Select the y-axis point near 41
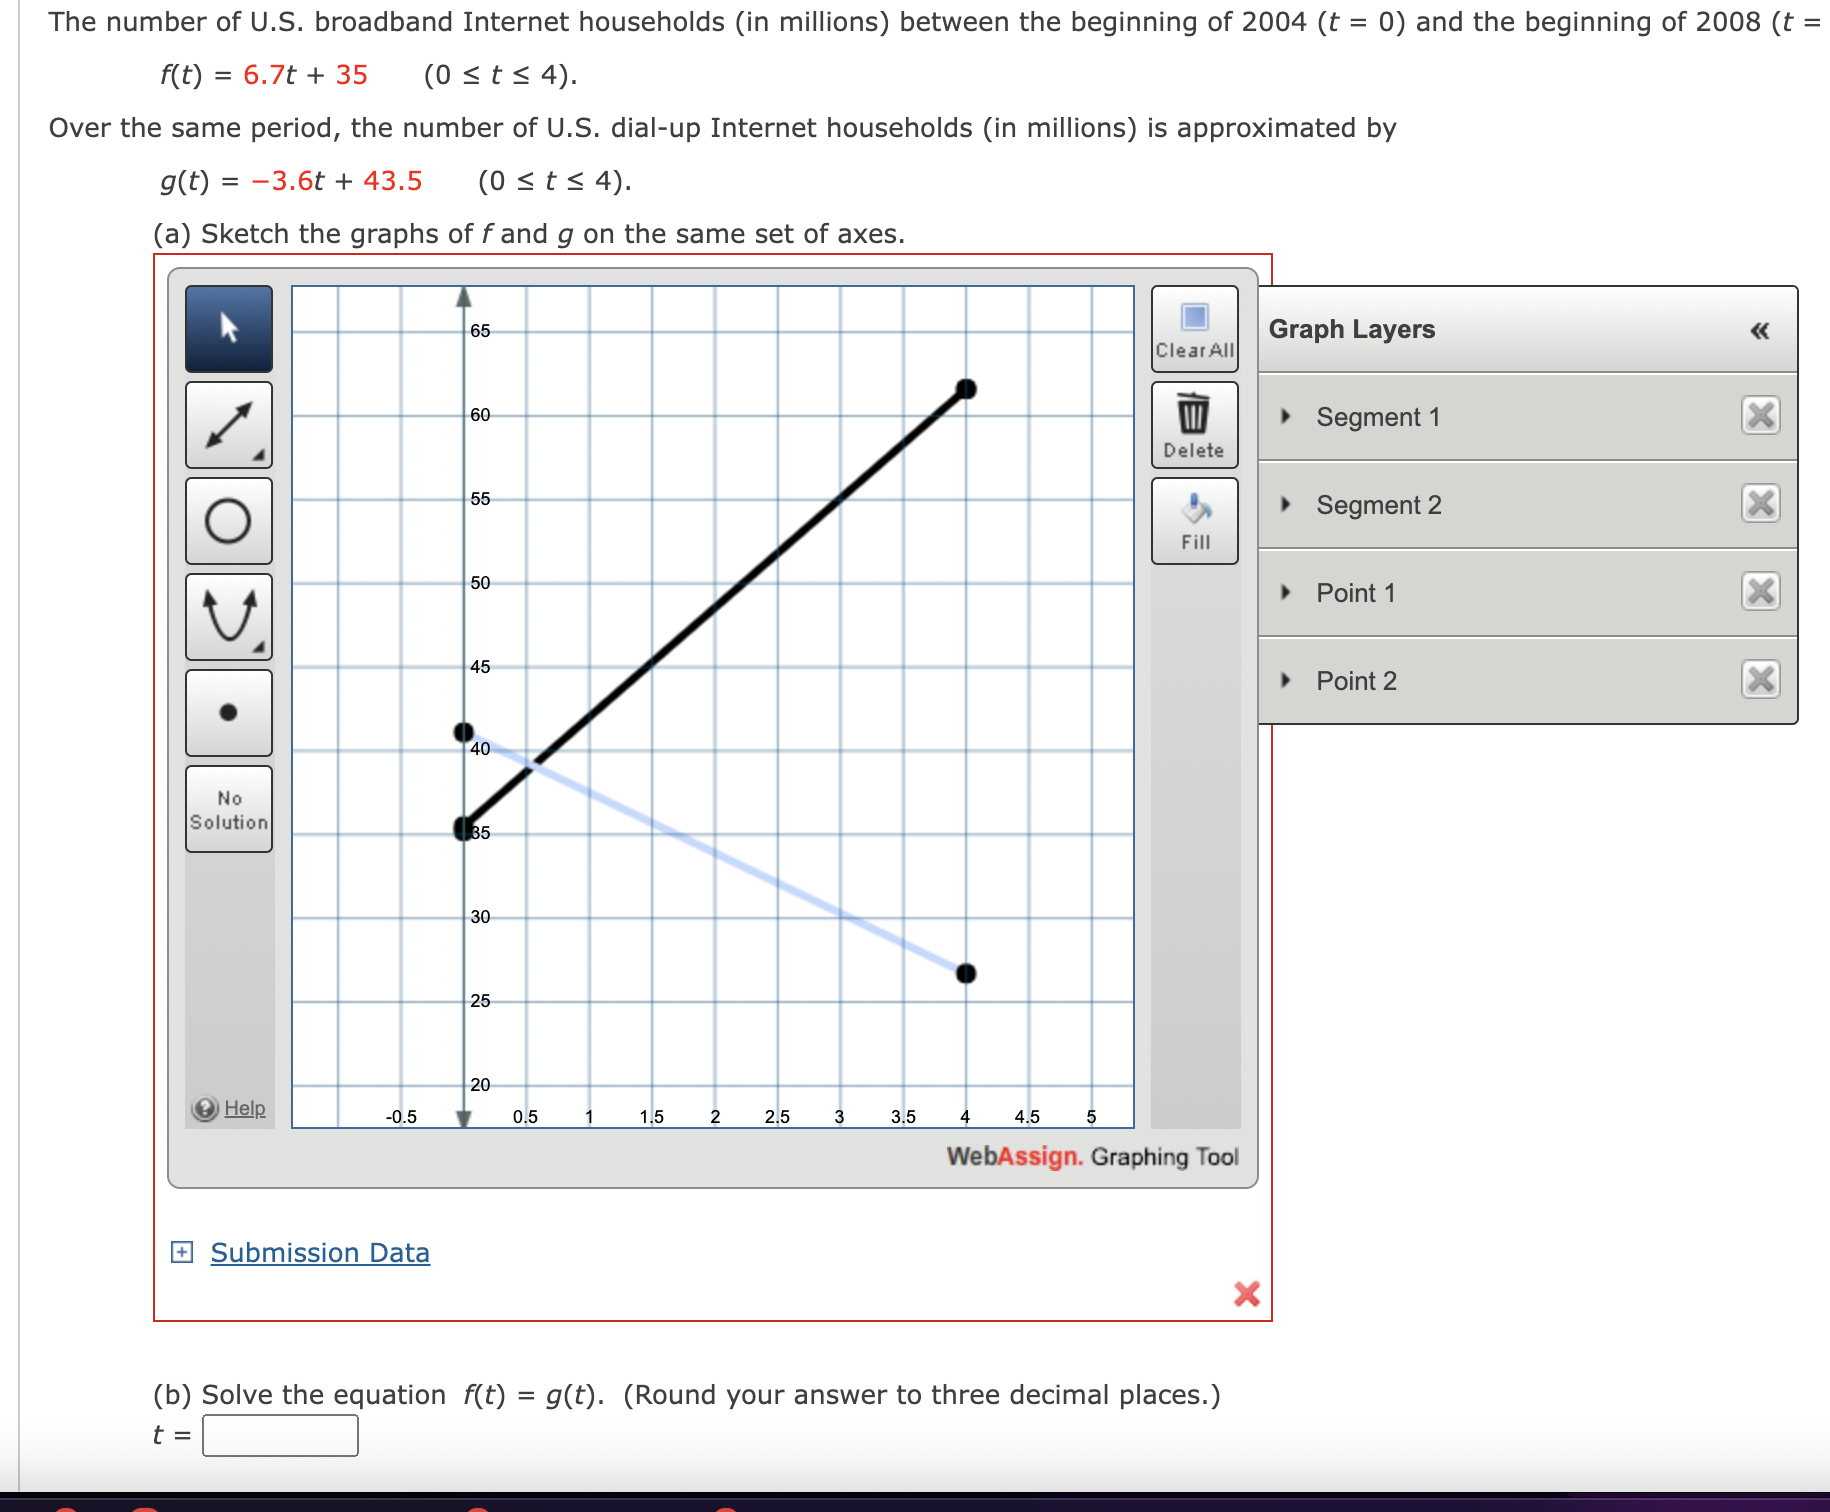 (x=464, y=733)
